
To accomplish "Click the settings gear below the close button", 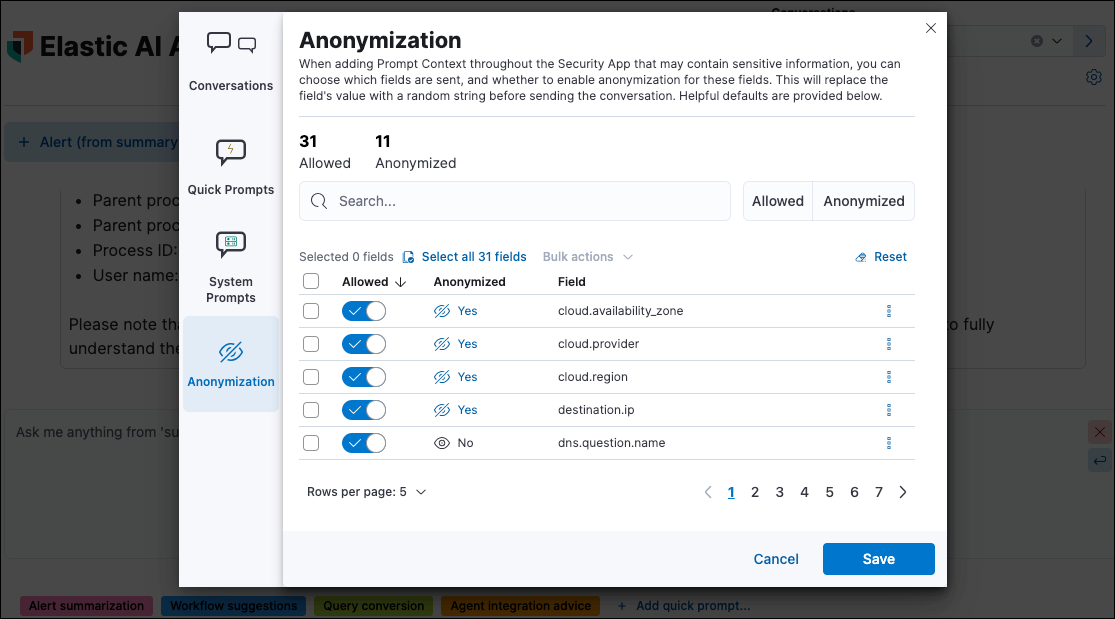I will click(x=1093, y=76).
